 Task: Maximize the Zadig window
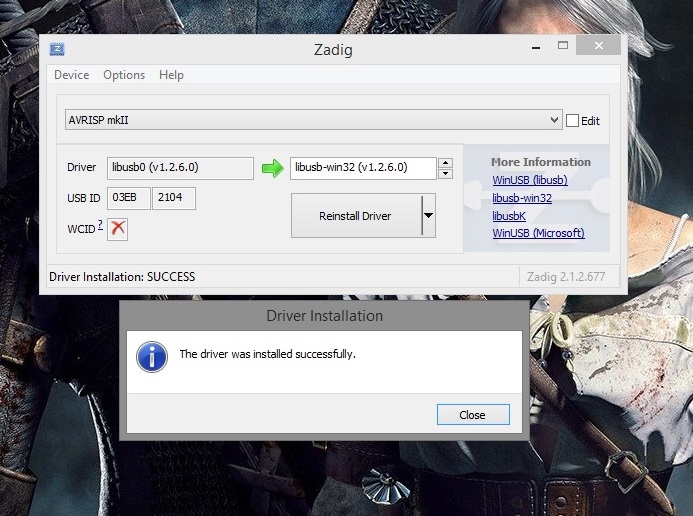point(563,46)
